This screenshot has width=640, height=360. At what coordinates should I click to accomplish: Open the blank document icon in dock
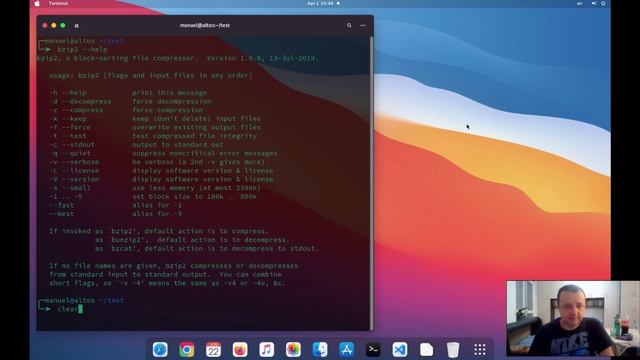[427, 350]
